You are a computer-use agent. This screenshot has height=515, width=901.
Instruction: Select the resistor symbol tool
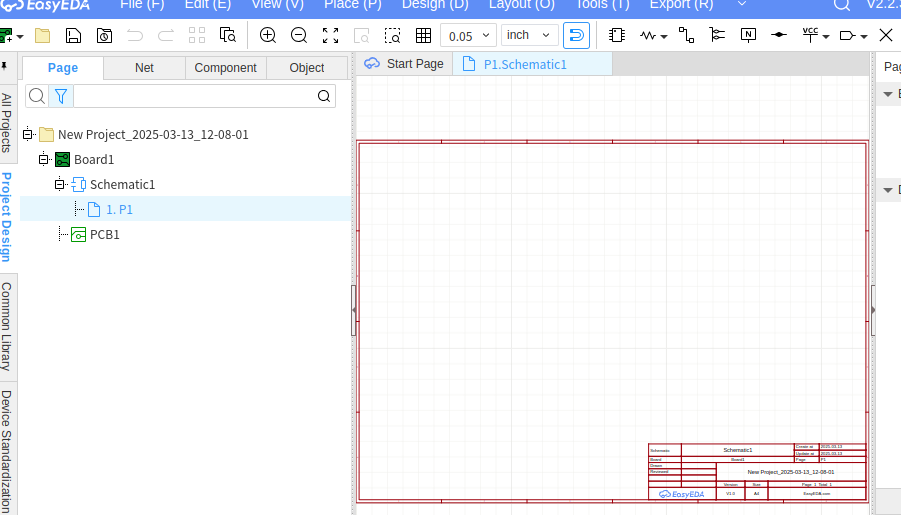(648, 36)
